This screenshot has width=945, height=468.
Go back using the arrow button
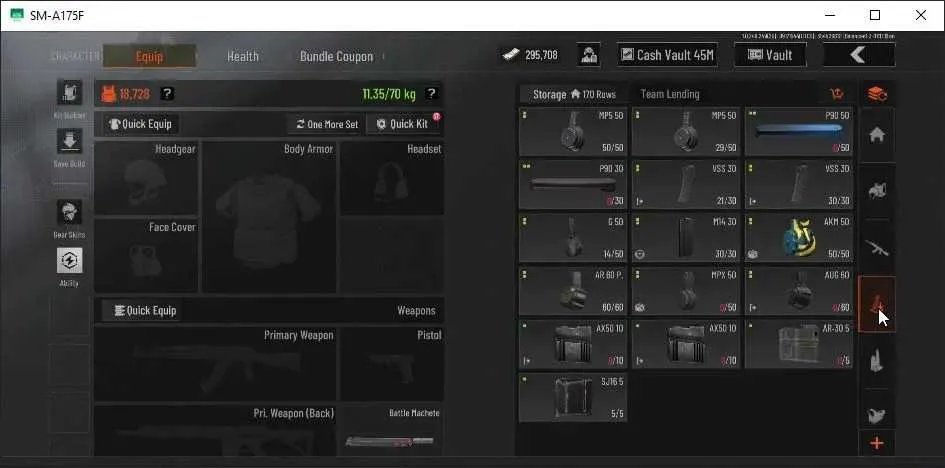(859, 55)
